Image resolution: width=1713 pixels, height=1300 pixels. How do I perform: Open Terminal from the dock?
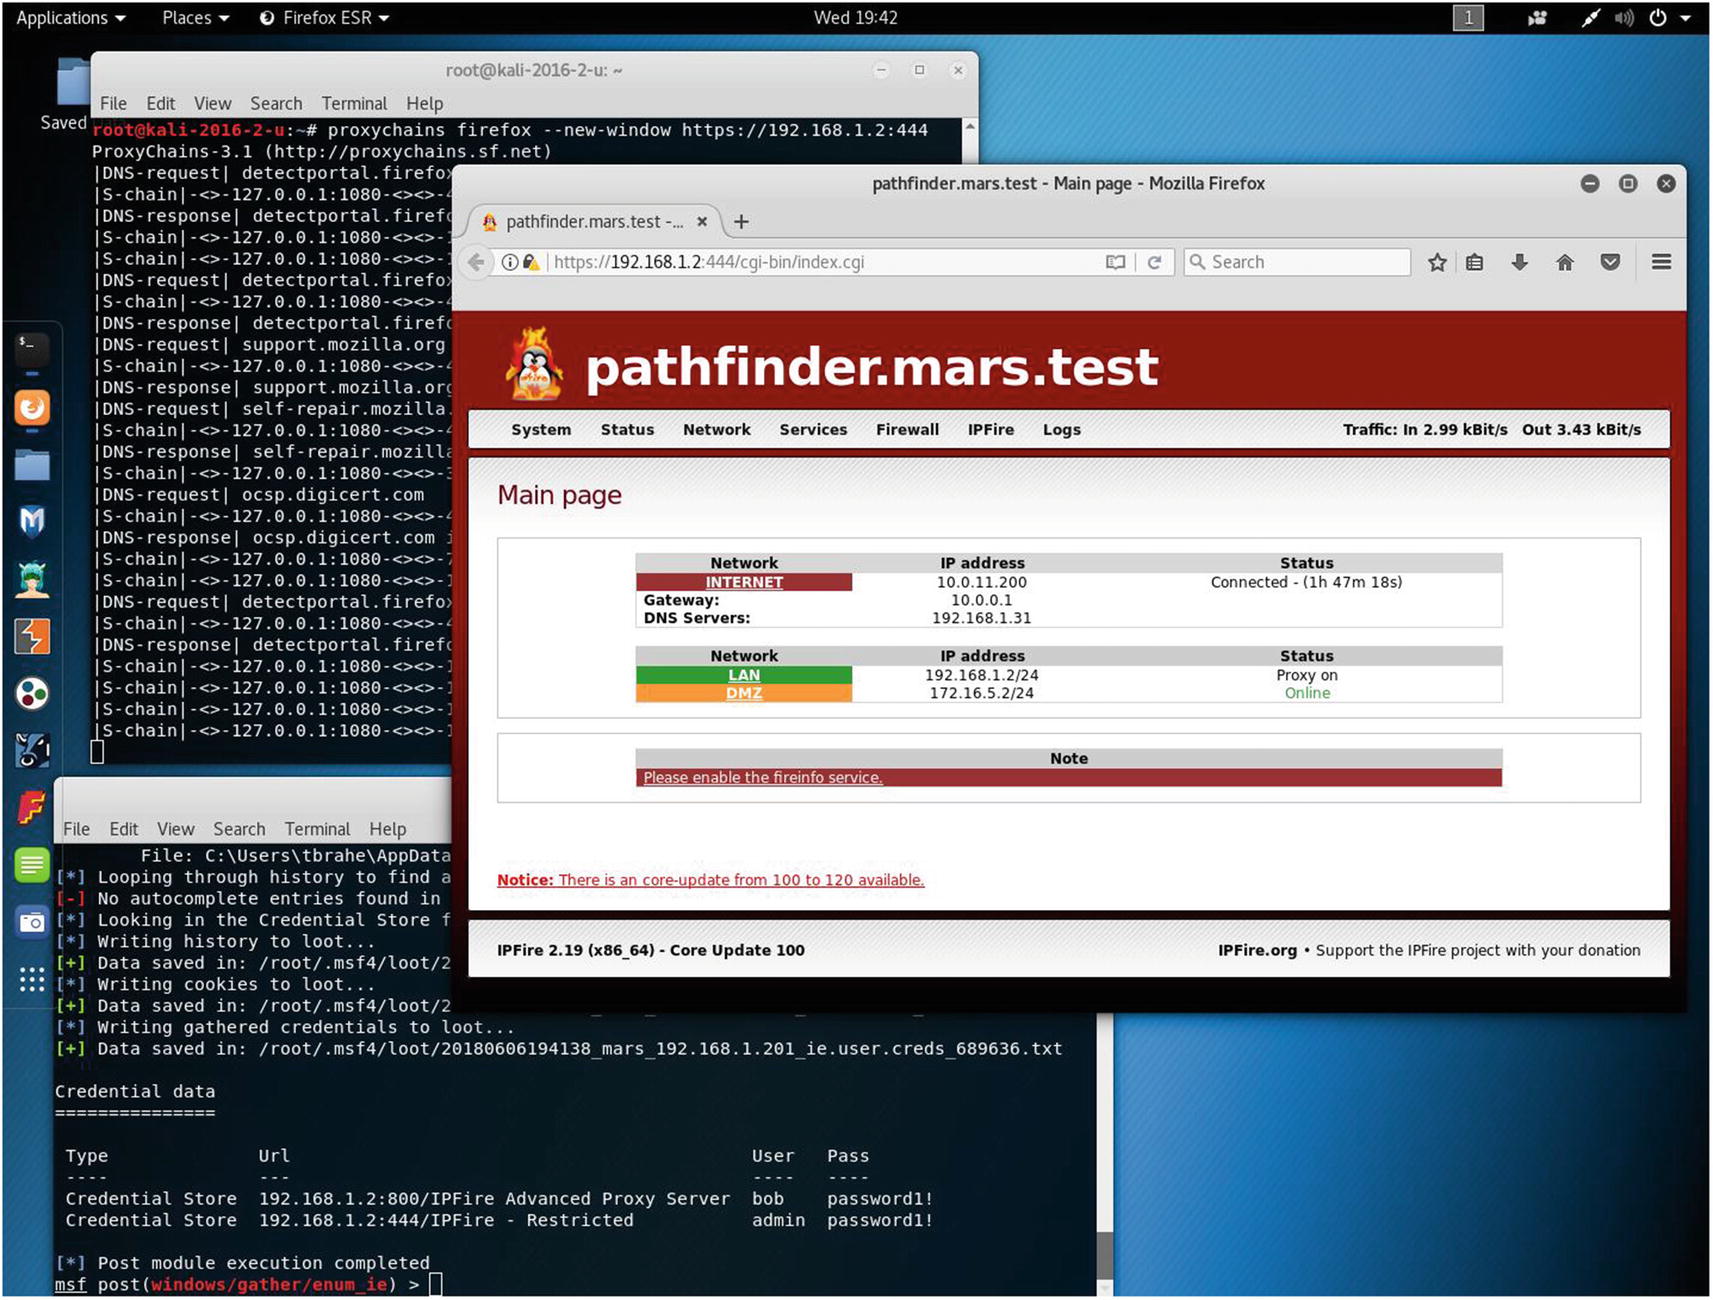(32, 349)
